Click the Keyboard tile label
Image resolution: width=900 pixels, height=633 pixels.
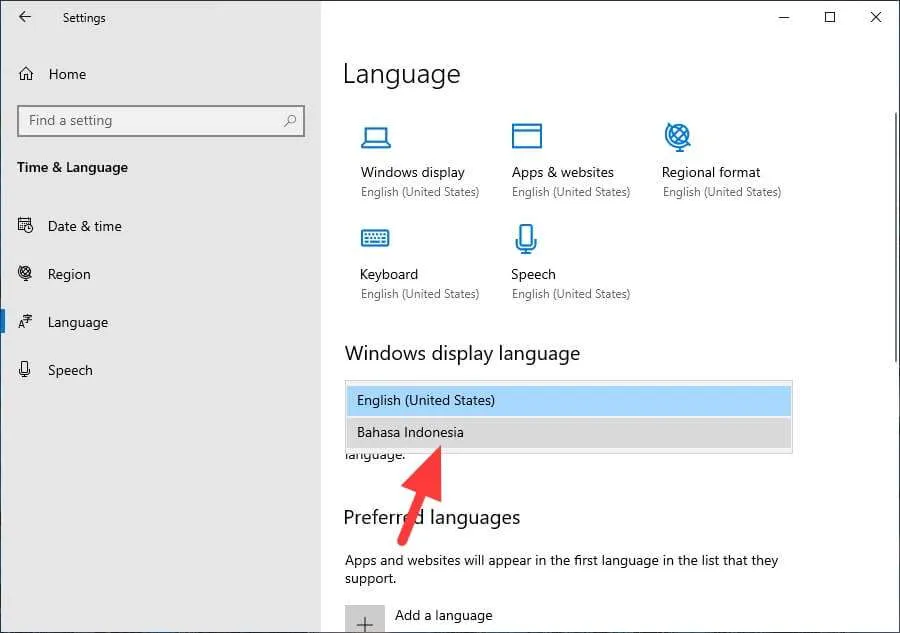(x=389, y=274)
